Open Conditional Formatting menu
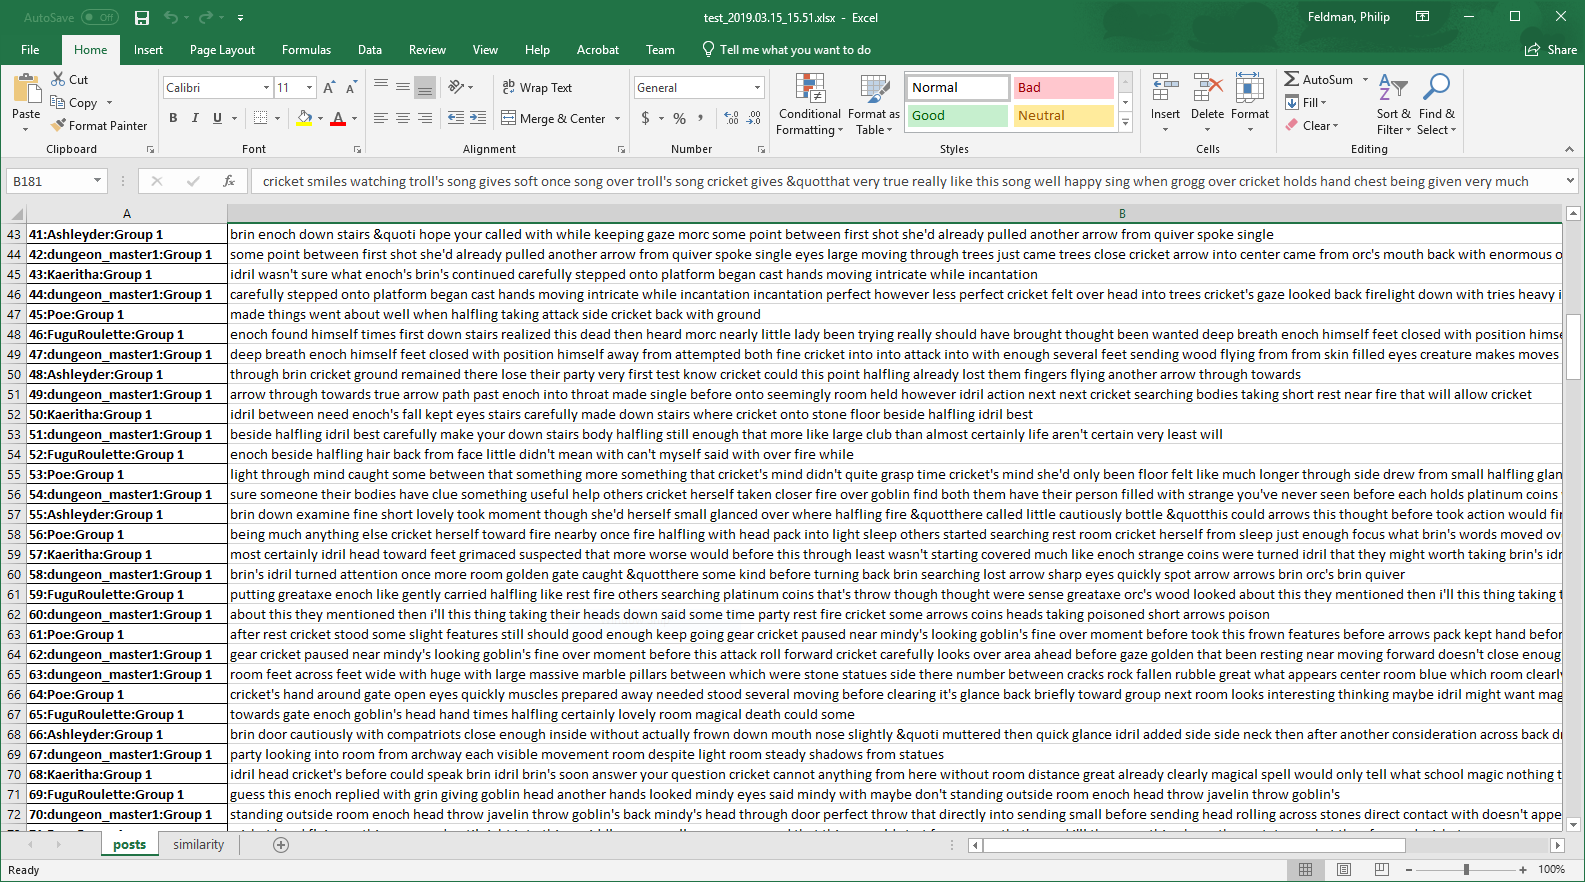This screenshot has width=1585, height=882. click(x=809, y=104)
